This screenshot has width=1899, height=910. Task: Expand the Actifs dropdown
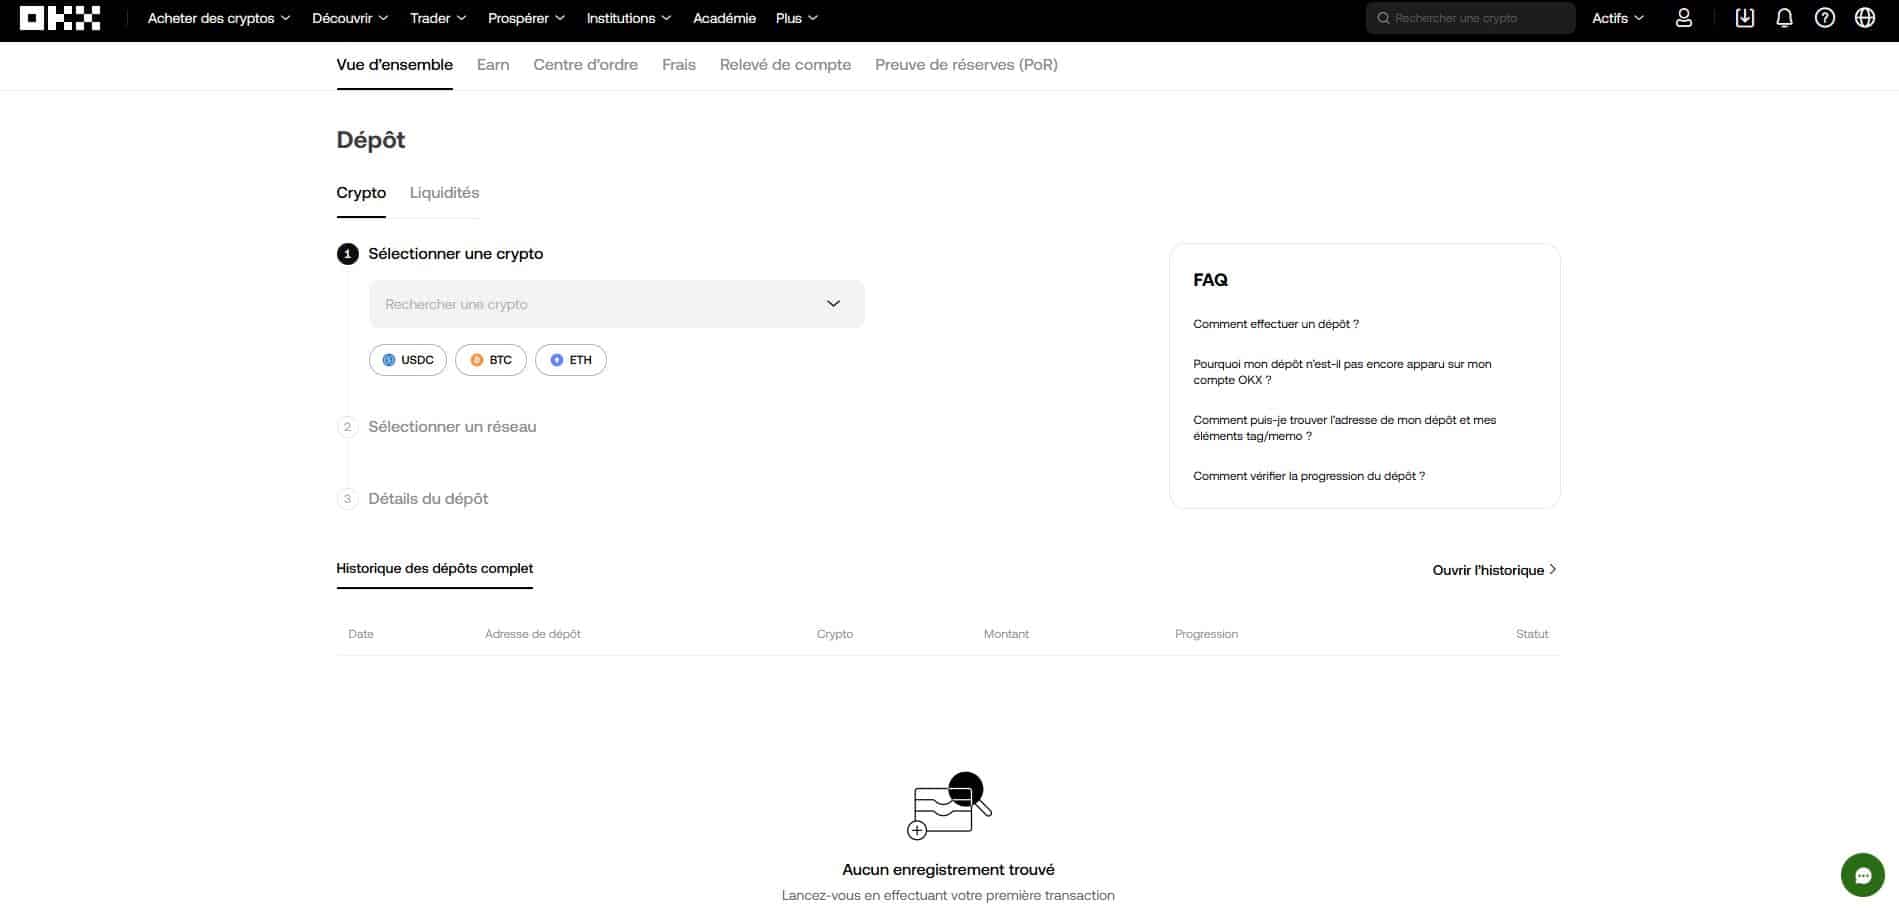pos(1618,18)
